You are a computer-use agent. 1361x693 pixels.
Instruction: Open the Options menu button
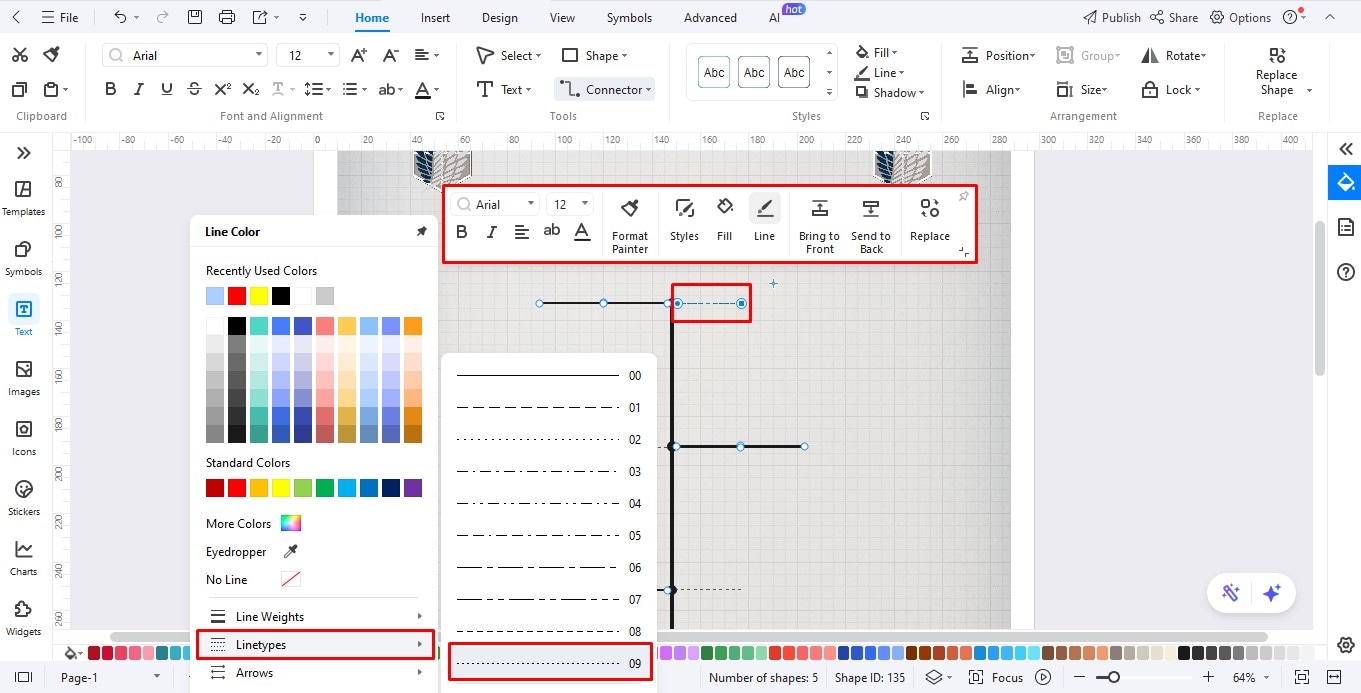coord(1241,17)
